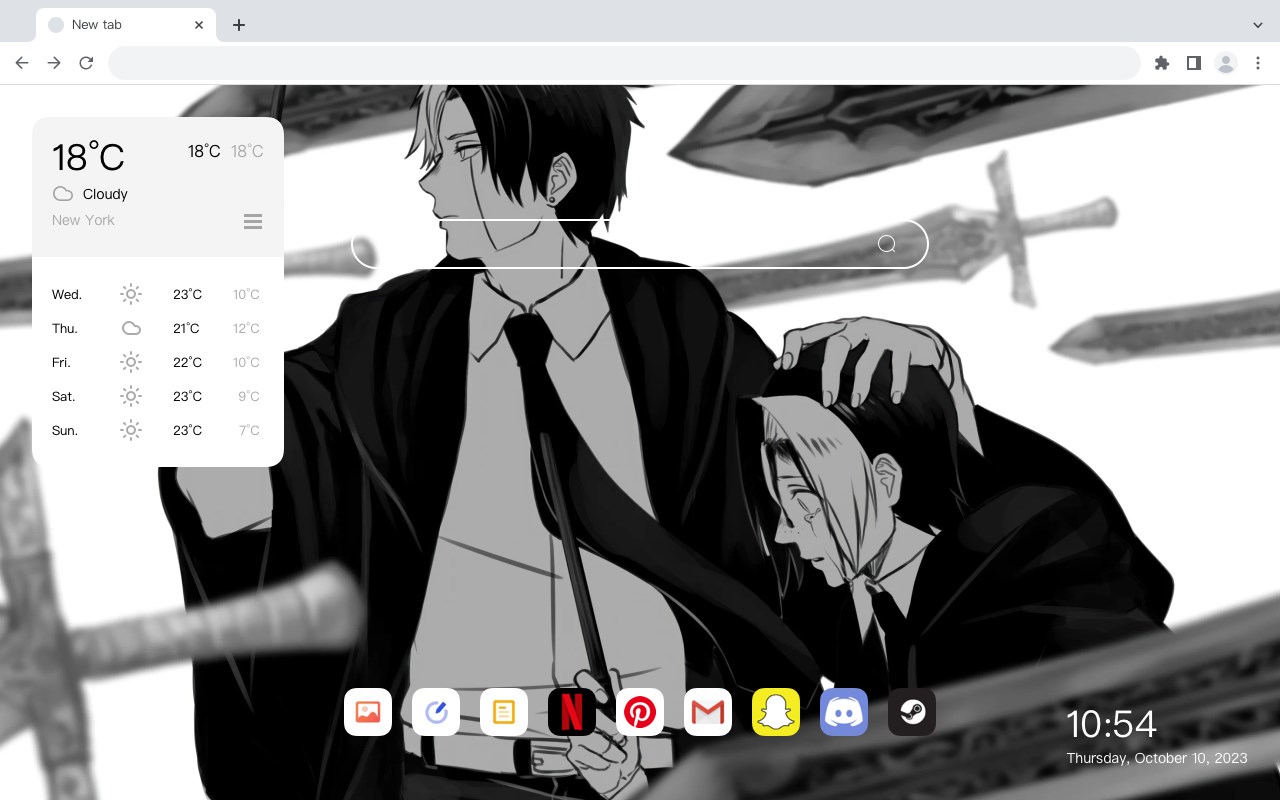Click the Sunday sunny weather icon
Image resolution: width=1280 pixels, height=800 pixels.
coord(131,430)
